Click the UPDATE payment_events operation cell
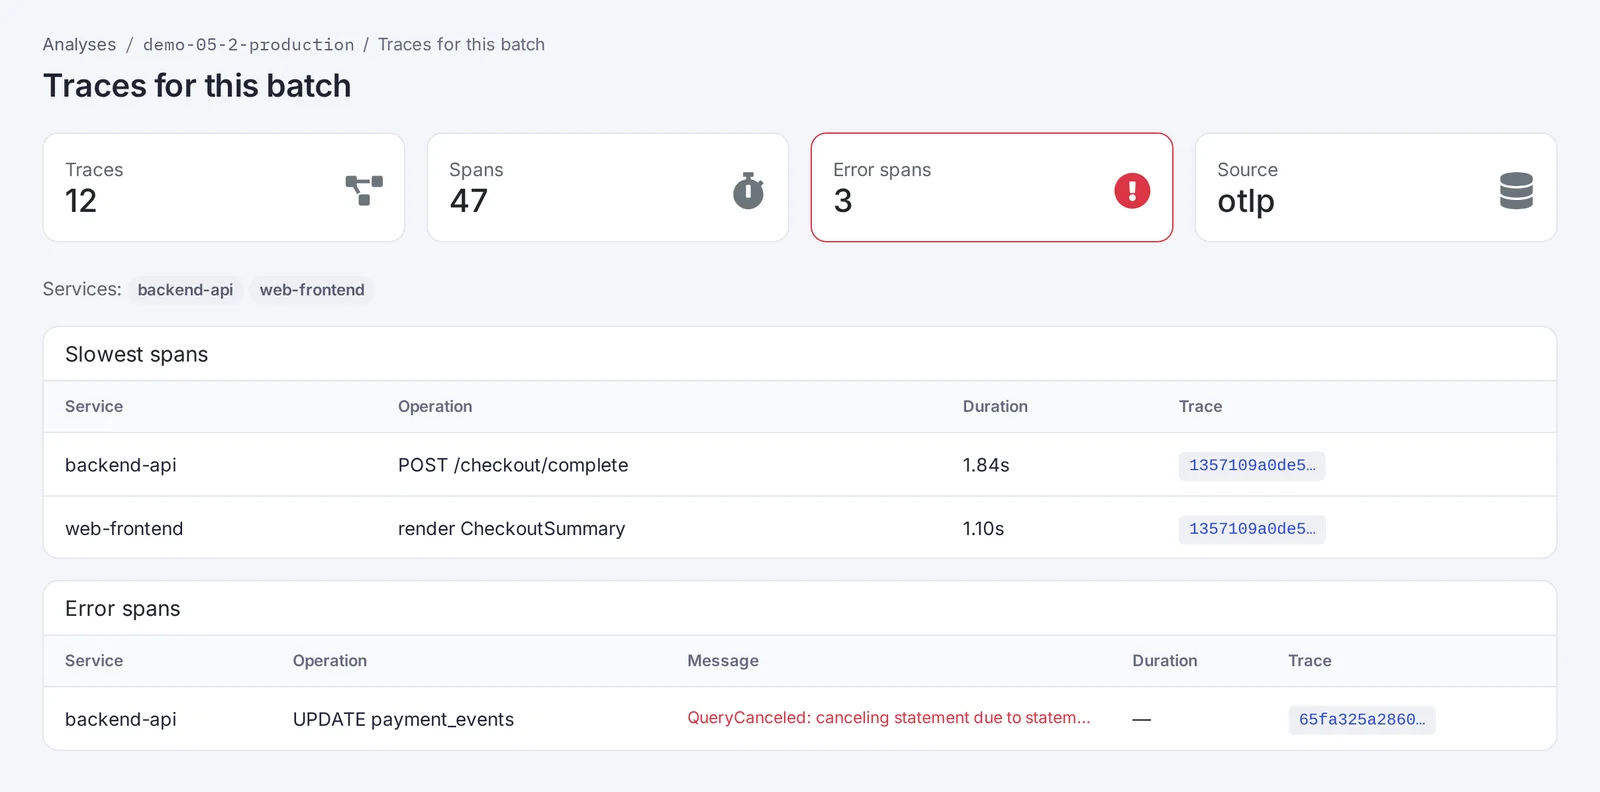 click(x=403, y=719)
